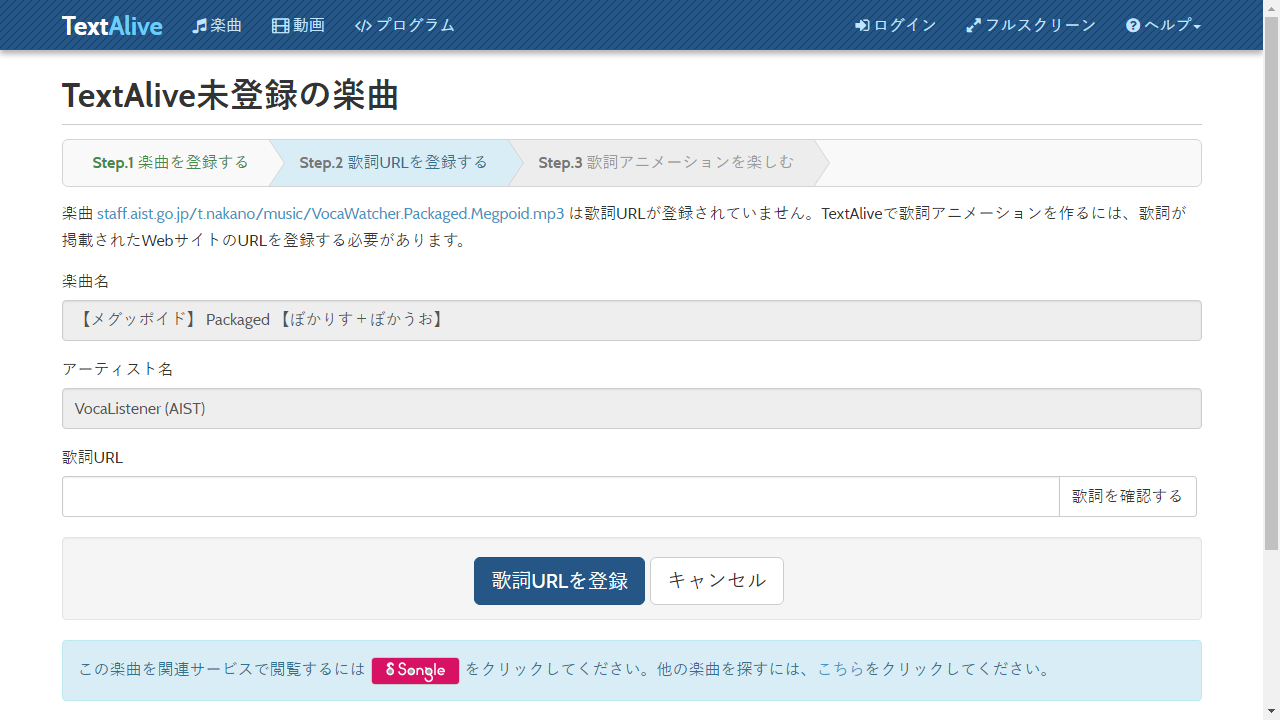
Task: Select the プログラム code icon
Action: (363, 25)
